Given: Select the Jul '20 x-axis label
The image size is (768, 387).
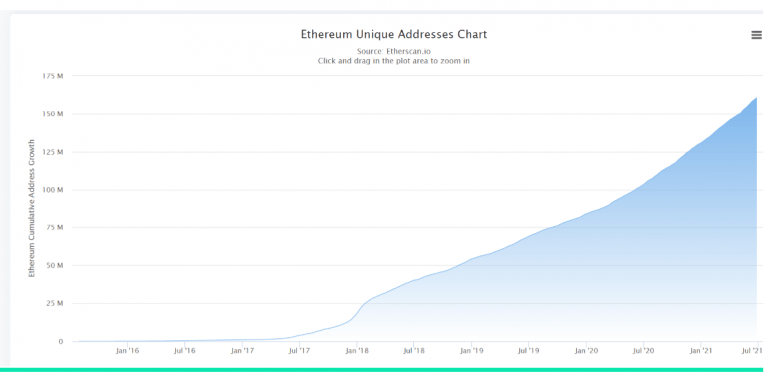Looking at the screenshot, I should pos(643,351).
